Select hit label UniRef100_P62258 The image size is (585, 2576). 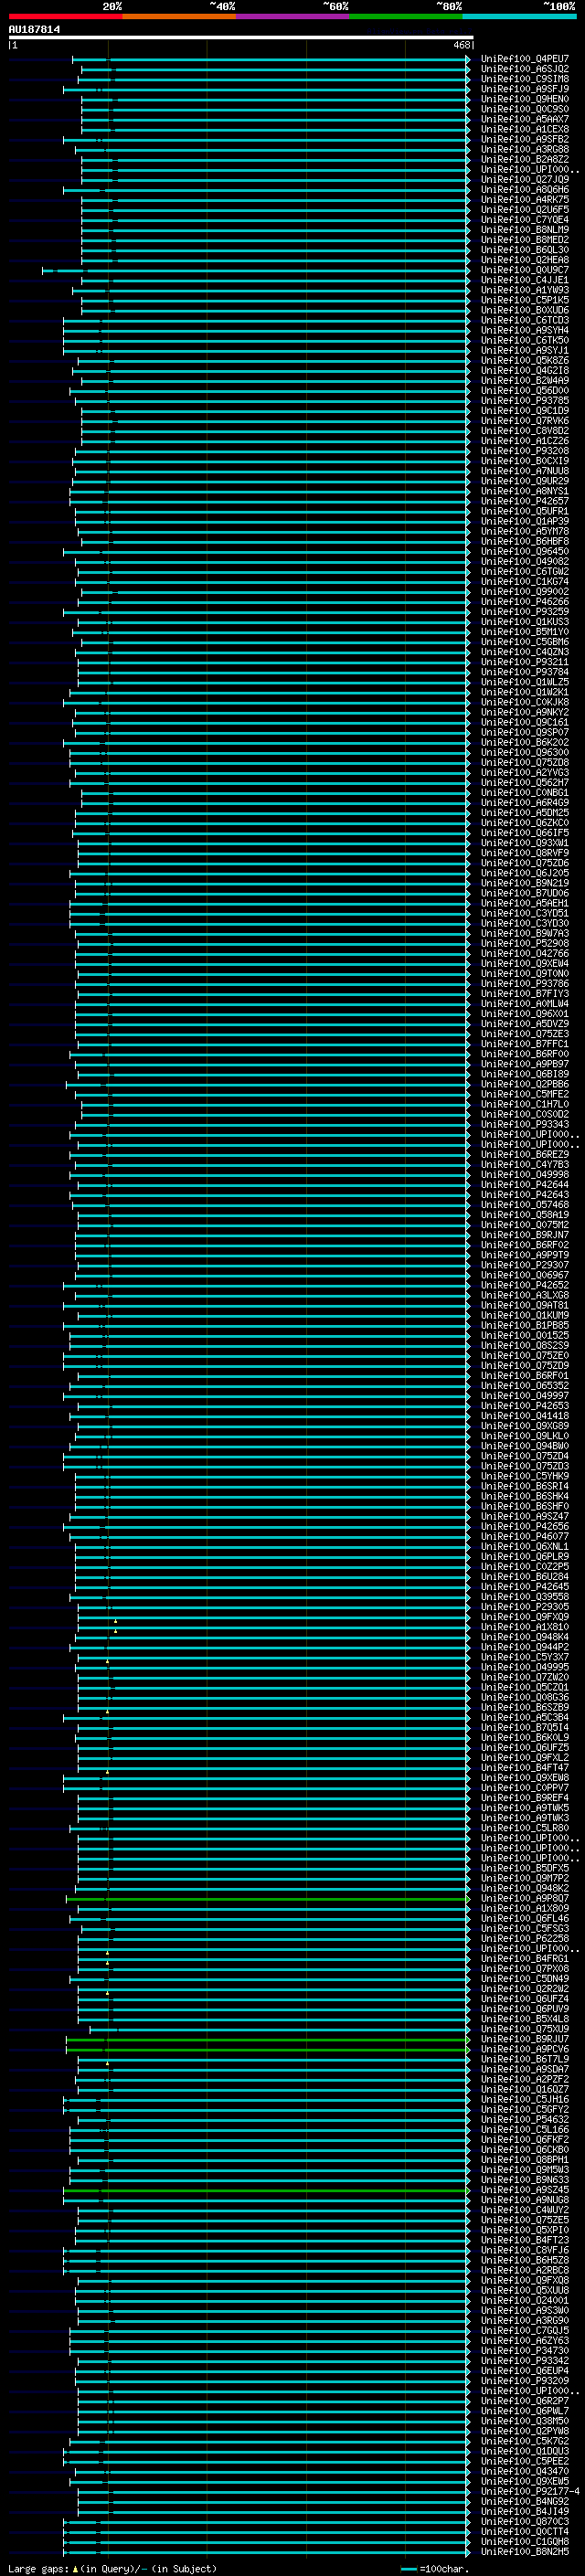(x=524, y=1938)
